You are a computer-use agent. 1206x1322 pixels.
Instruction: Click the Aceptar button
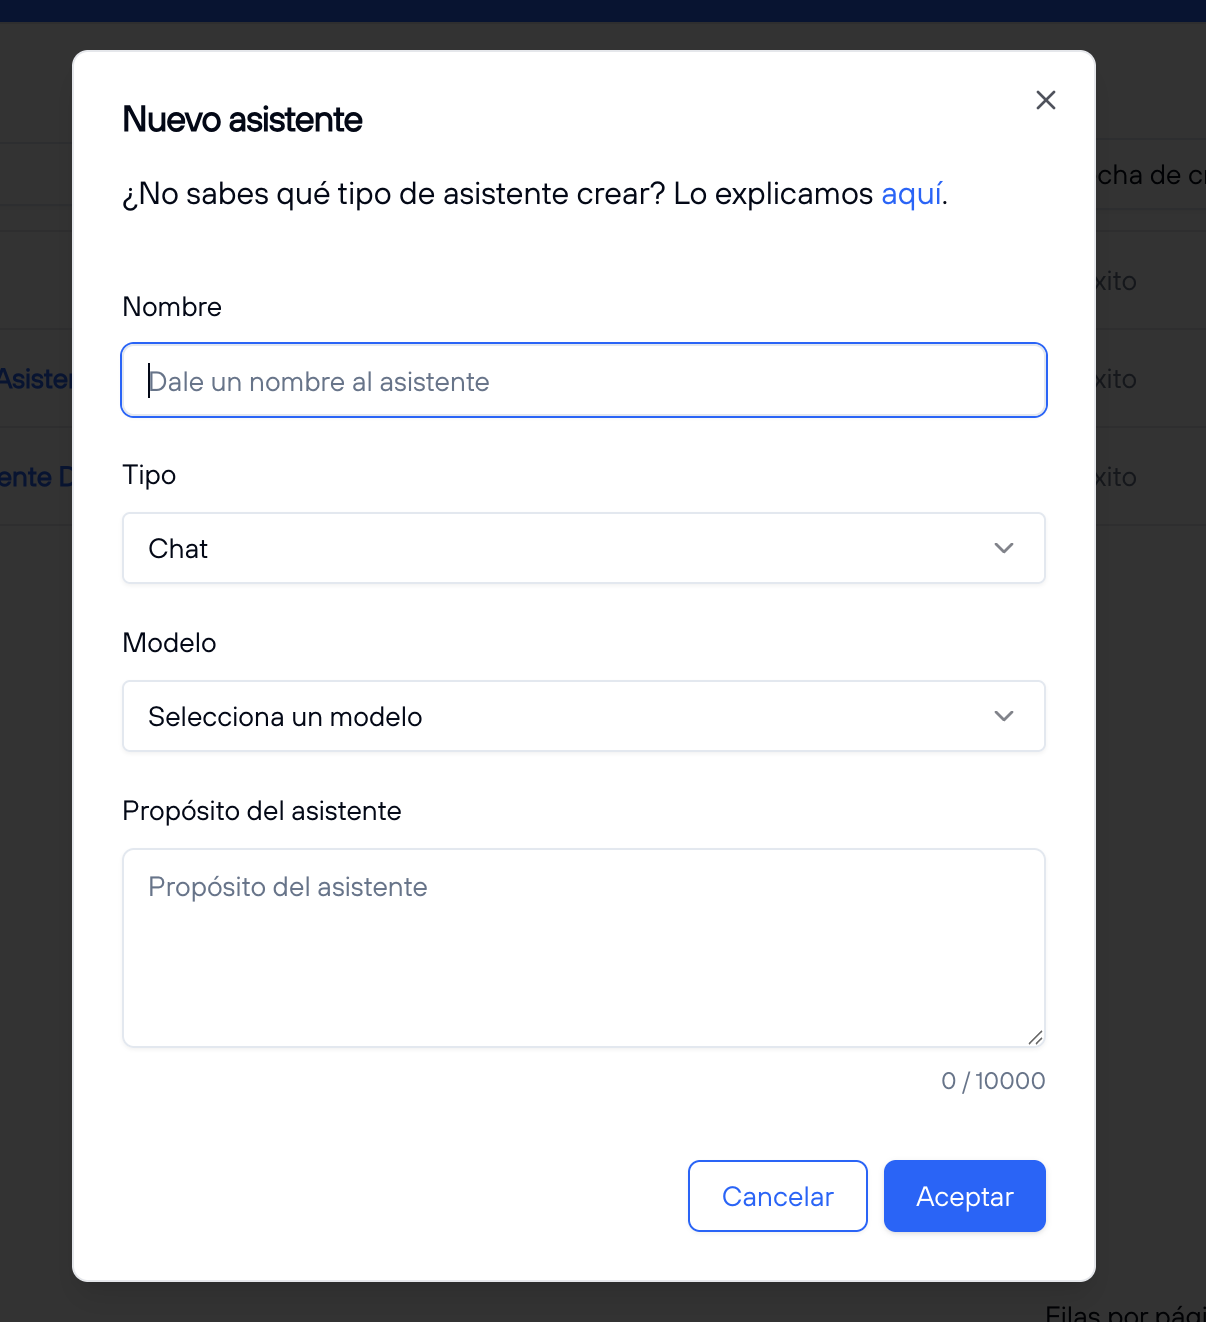click(963, 1196)
